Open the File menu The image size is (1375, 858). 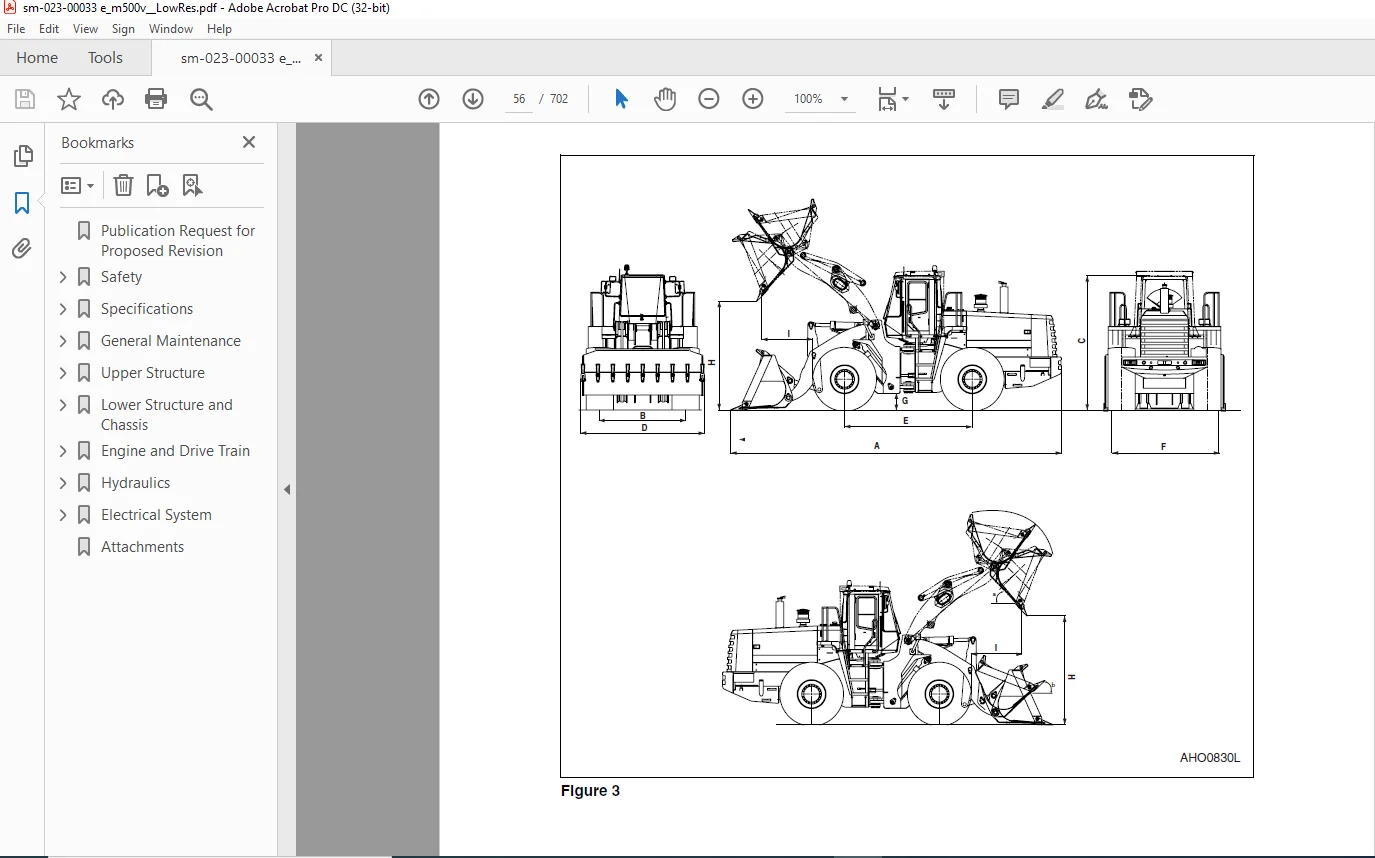click(16, 29)
